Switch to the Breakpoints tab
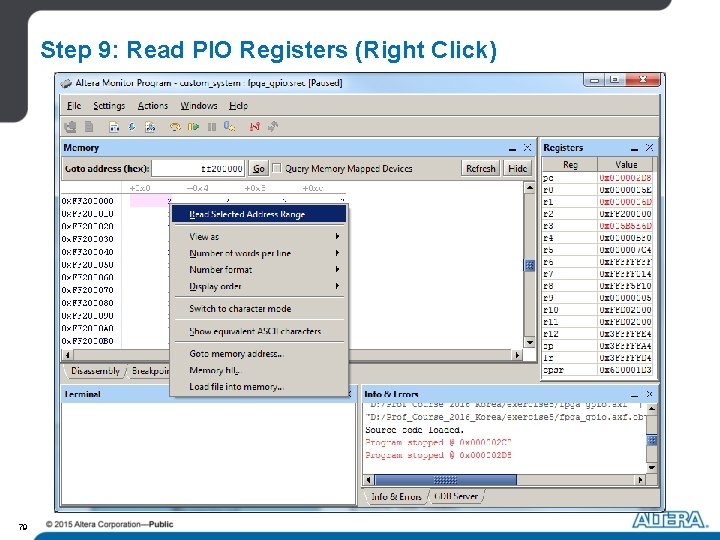Image resolution: width=720 pixels, height=540 pixels. pos(149,371)
